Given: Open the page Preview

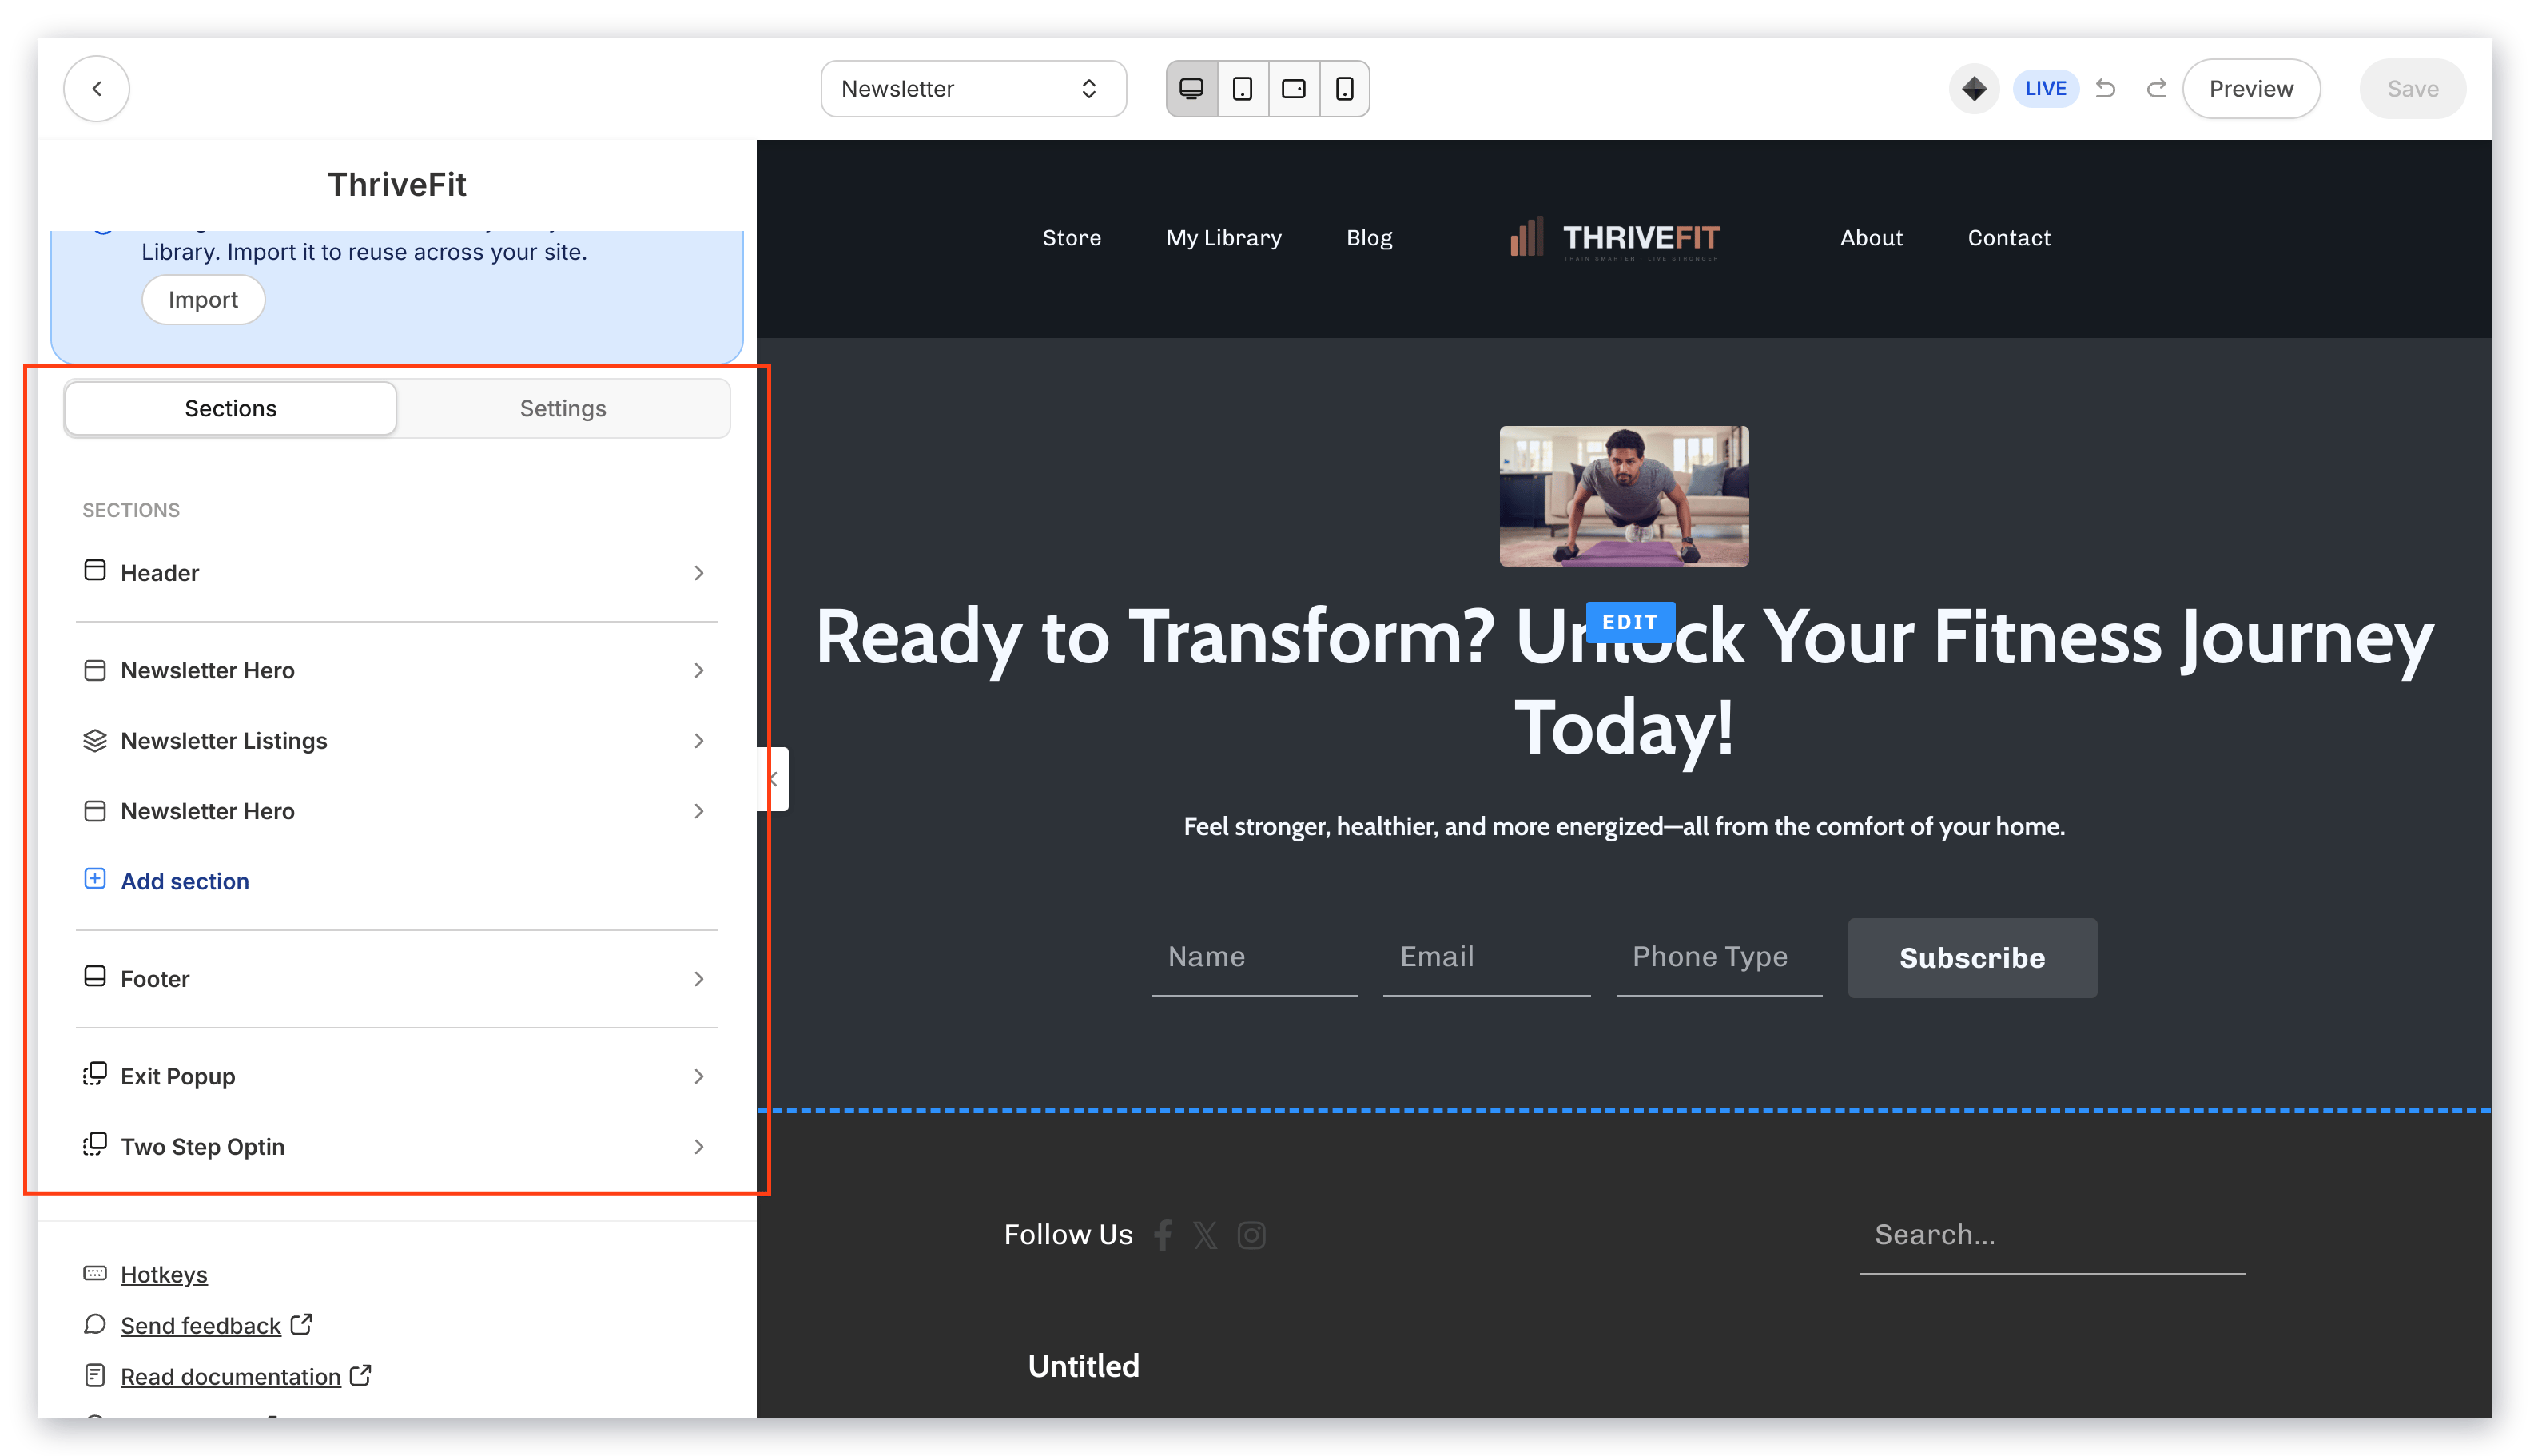Looking at the screenshot, I should (x=2250, y=88).
